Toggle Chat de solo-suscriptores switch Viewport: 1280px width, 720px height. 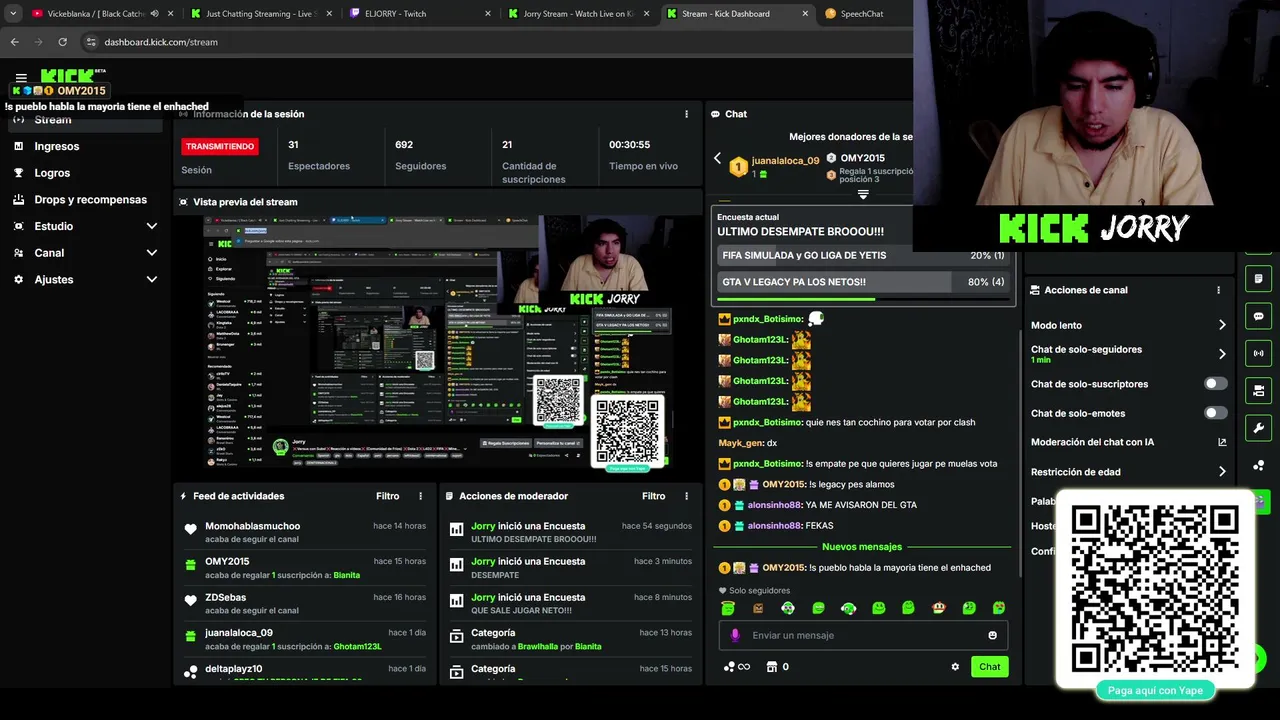(1215, 384)
